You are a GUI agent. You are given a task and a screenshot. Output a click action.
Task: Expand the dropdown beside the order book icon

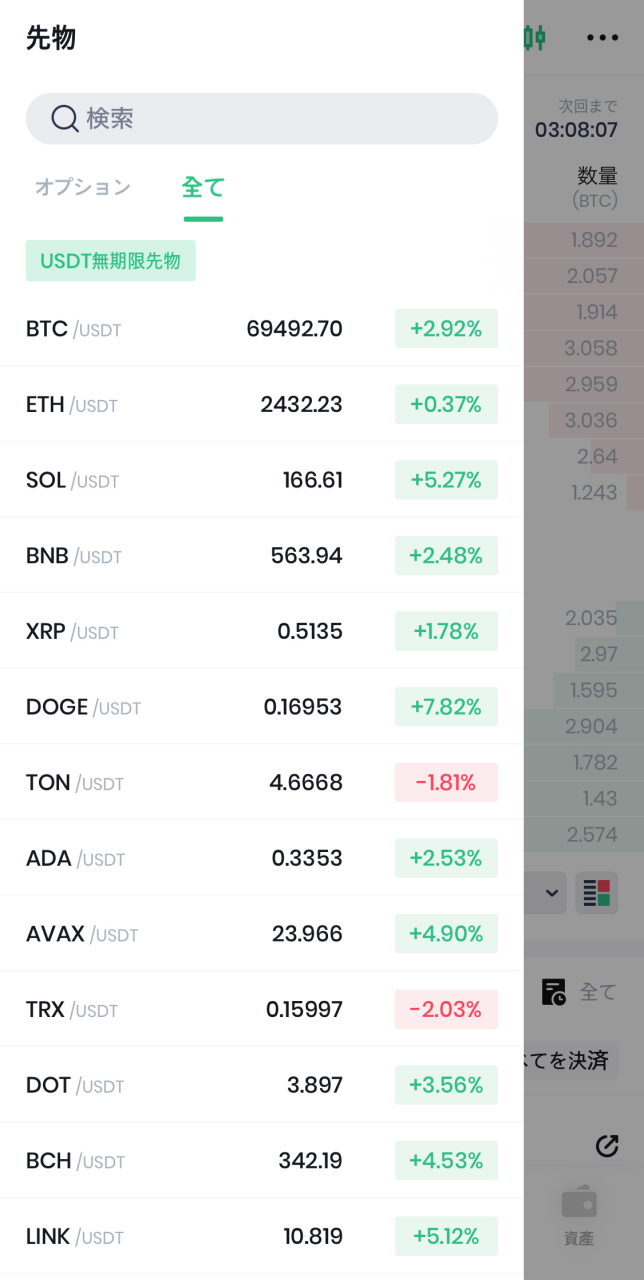pyautogui.click(x=548, y=893)
